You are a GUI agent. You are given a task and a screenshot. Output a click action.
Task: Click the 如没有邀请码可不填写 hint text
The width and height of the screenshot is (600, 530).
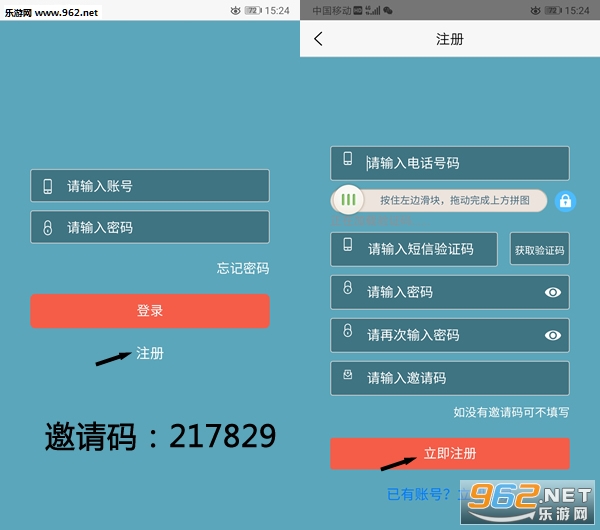(x=511, y=413)
